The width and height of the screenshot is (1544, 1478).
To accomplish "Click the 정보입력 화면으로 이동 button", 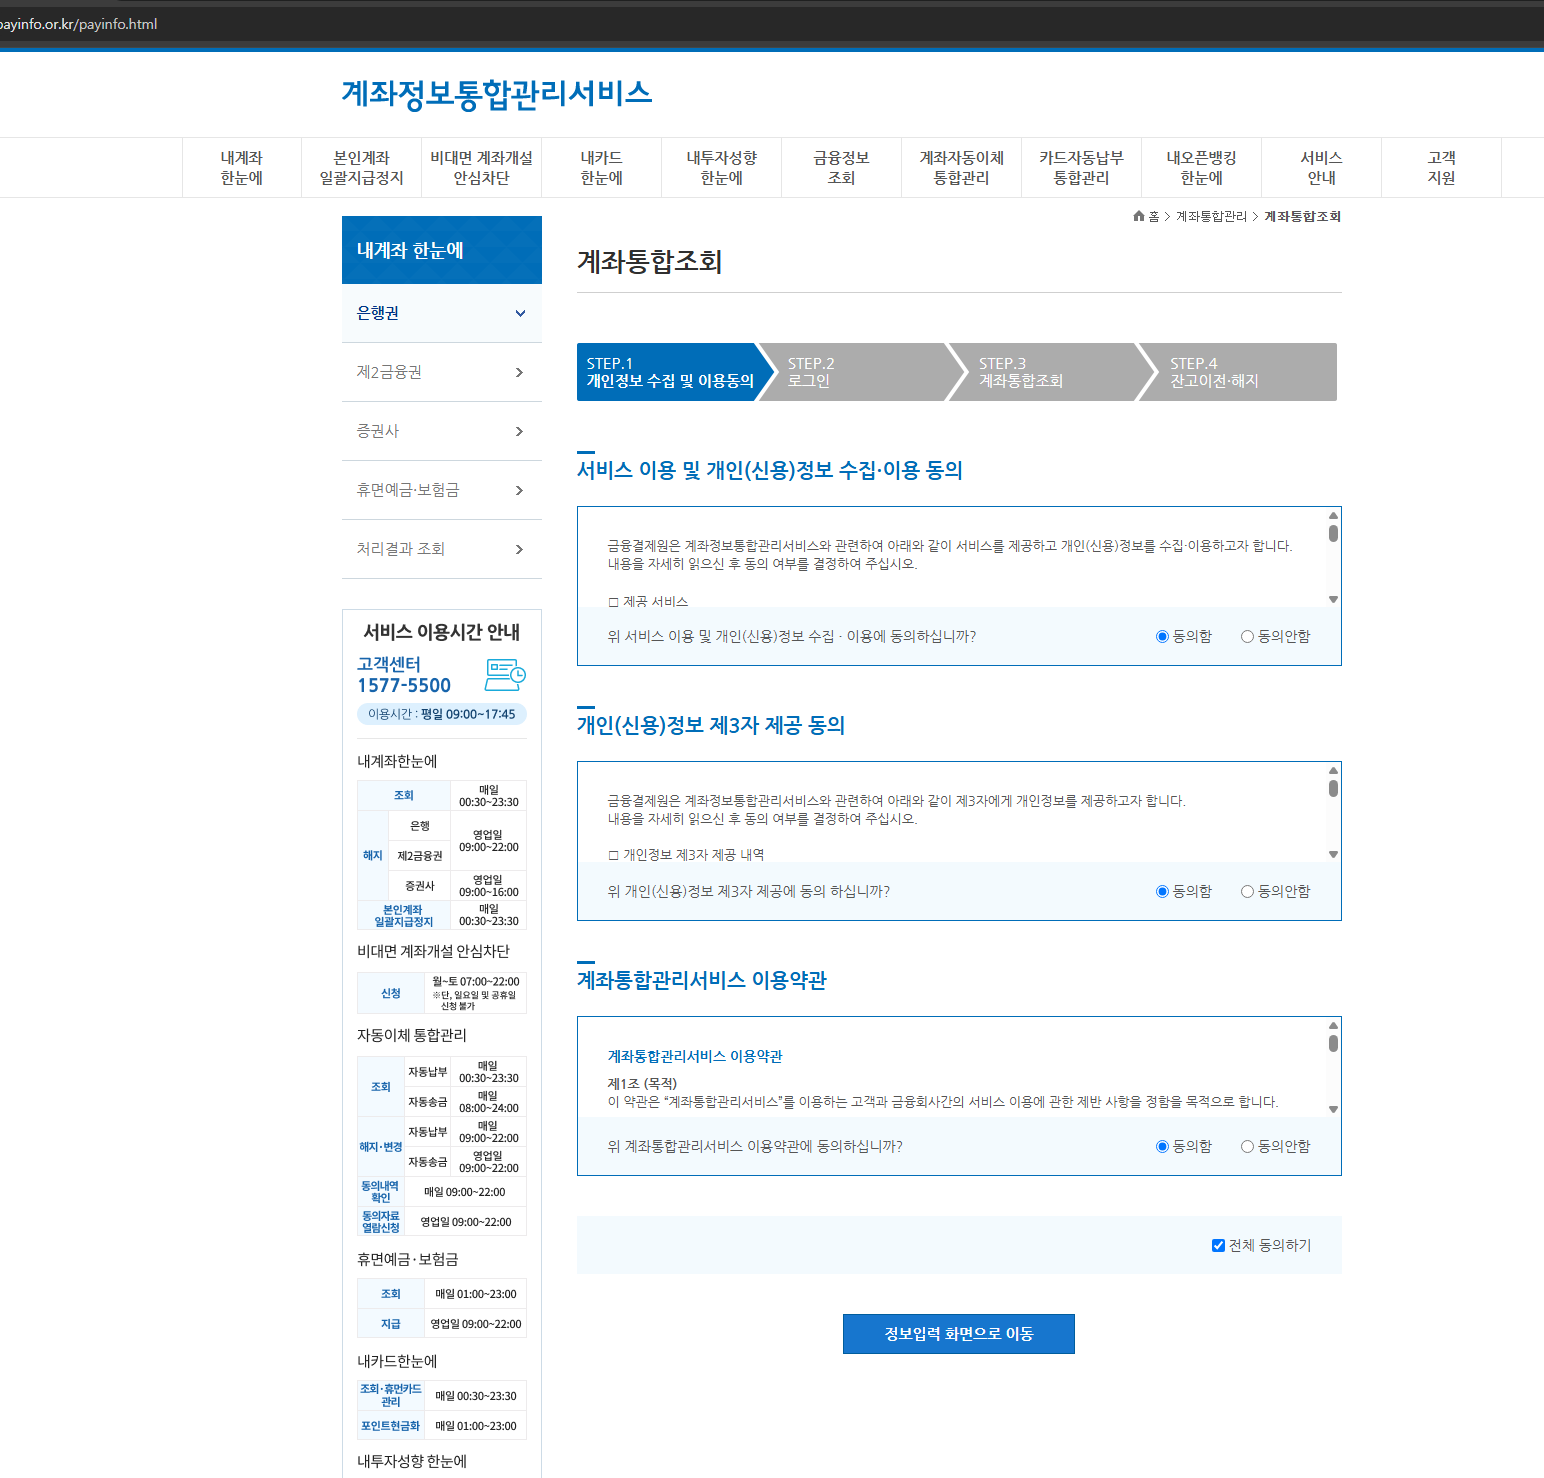I will pyautogui.click(x=958, y=1333).
